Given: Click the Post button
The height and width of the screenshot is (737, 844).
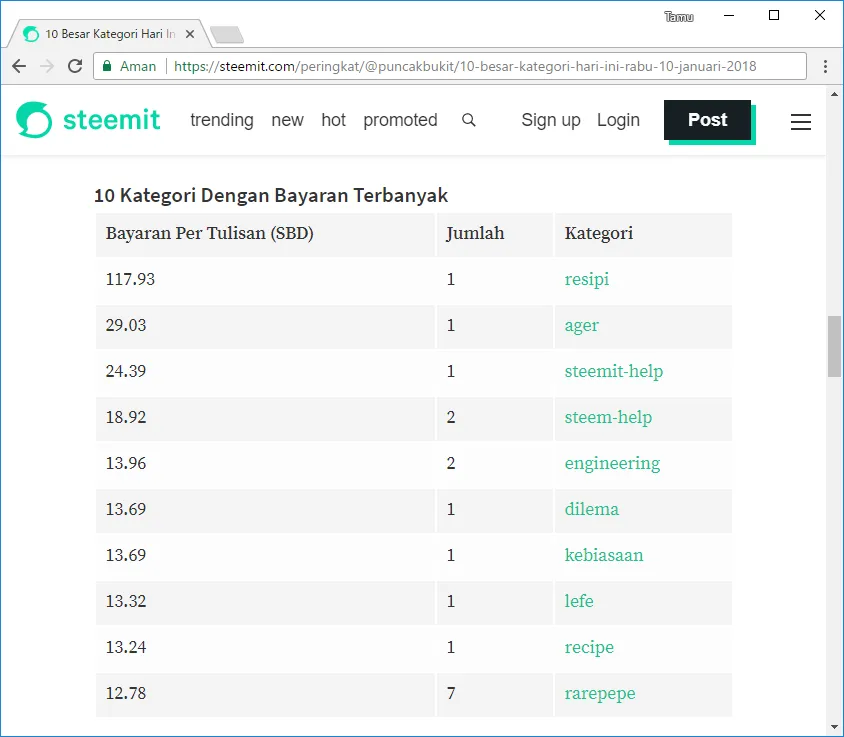Looking at the screenshot, I should (x=707, y=120).
